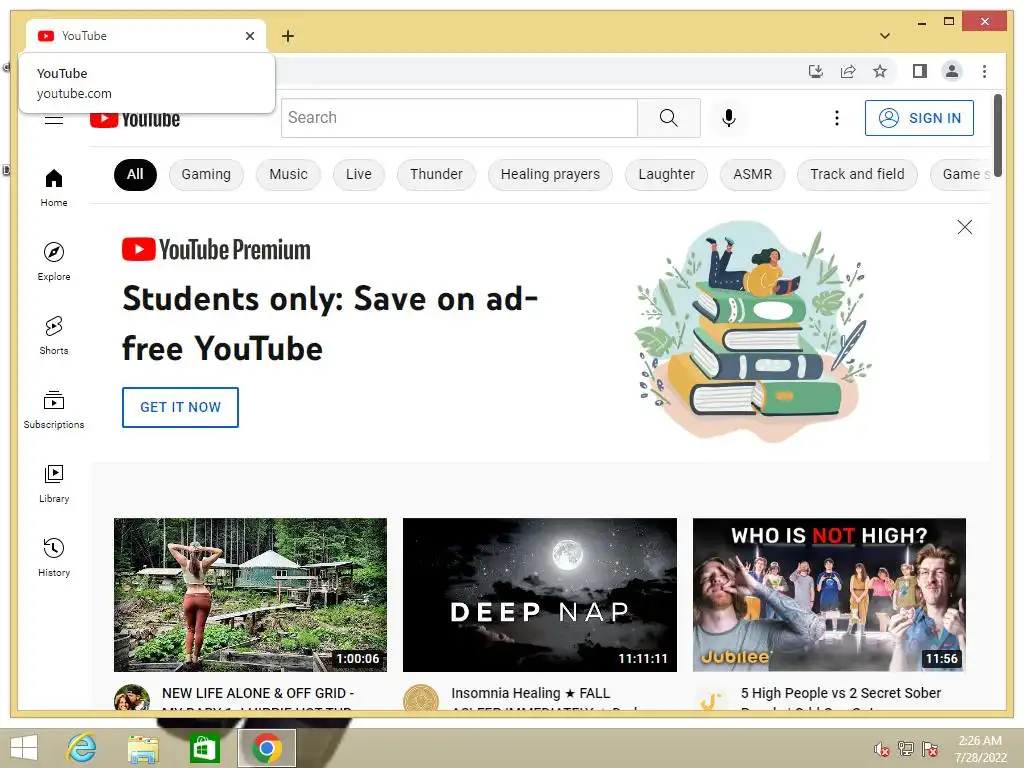Open off grid video's channel avatar
This screenshot has height=768, width=1024.
click(x=132, y=697)
